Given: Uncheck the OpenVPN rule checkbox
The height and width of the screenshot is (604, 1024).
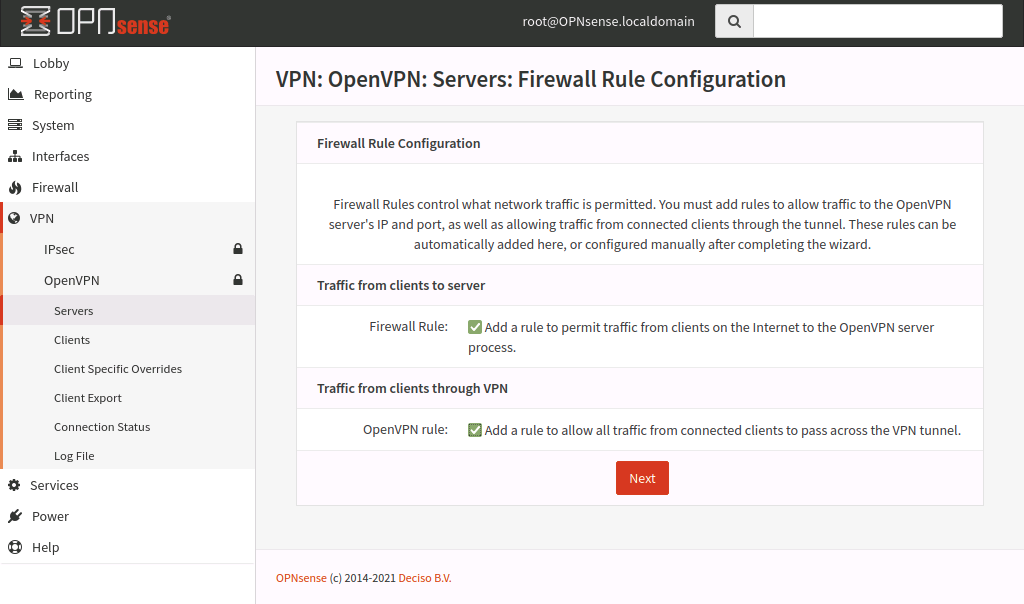Looking at the screenshot, I should coord(475,430).
